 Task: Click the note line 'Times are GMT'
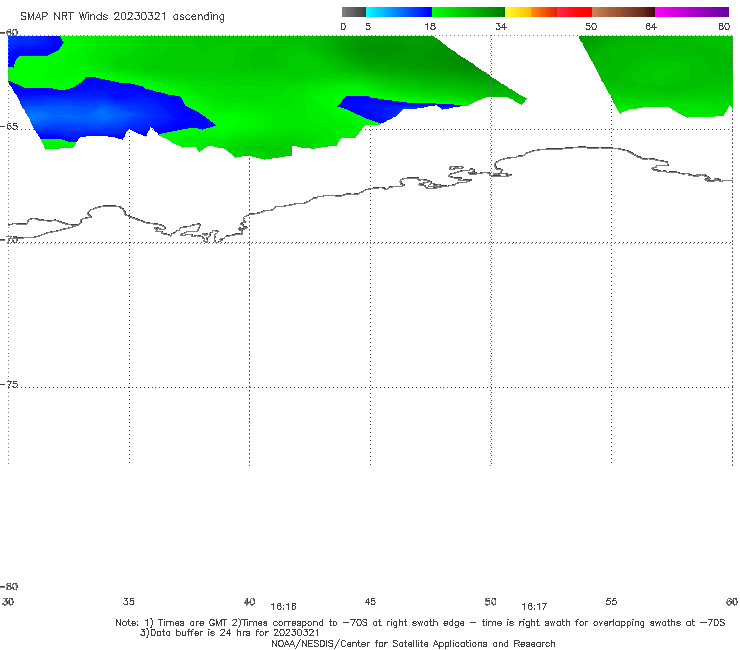pos(193,623)
